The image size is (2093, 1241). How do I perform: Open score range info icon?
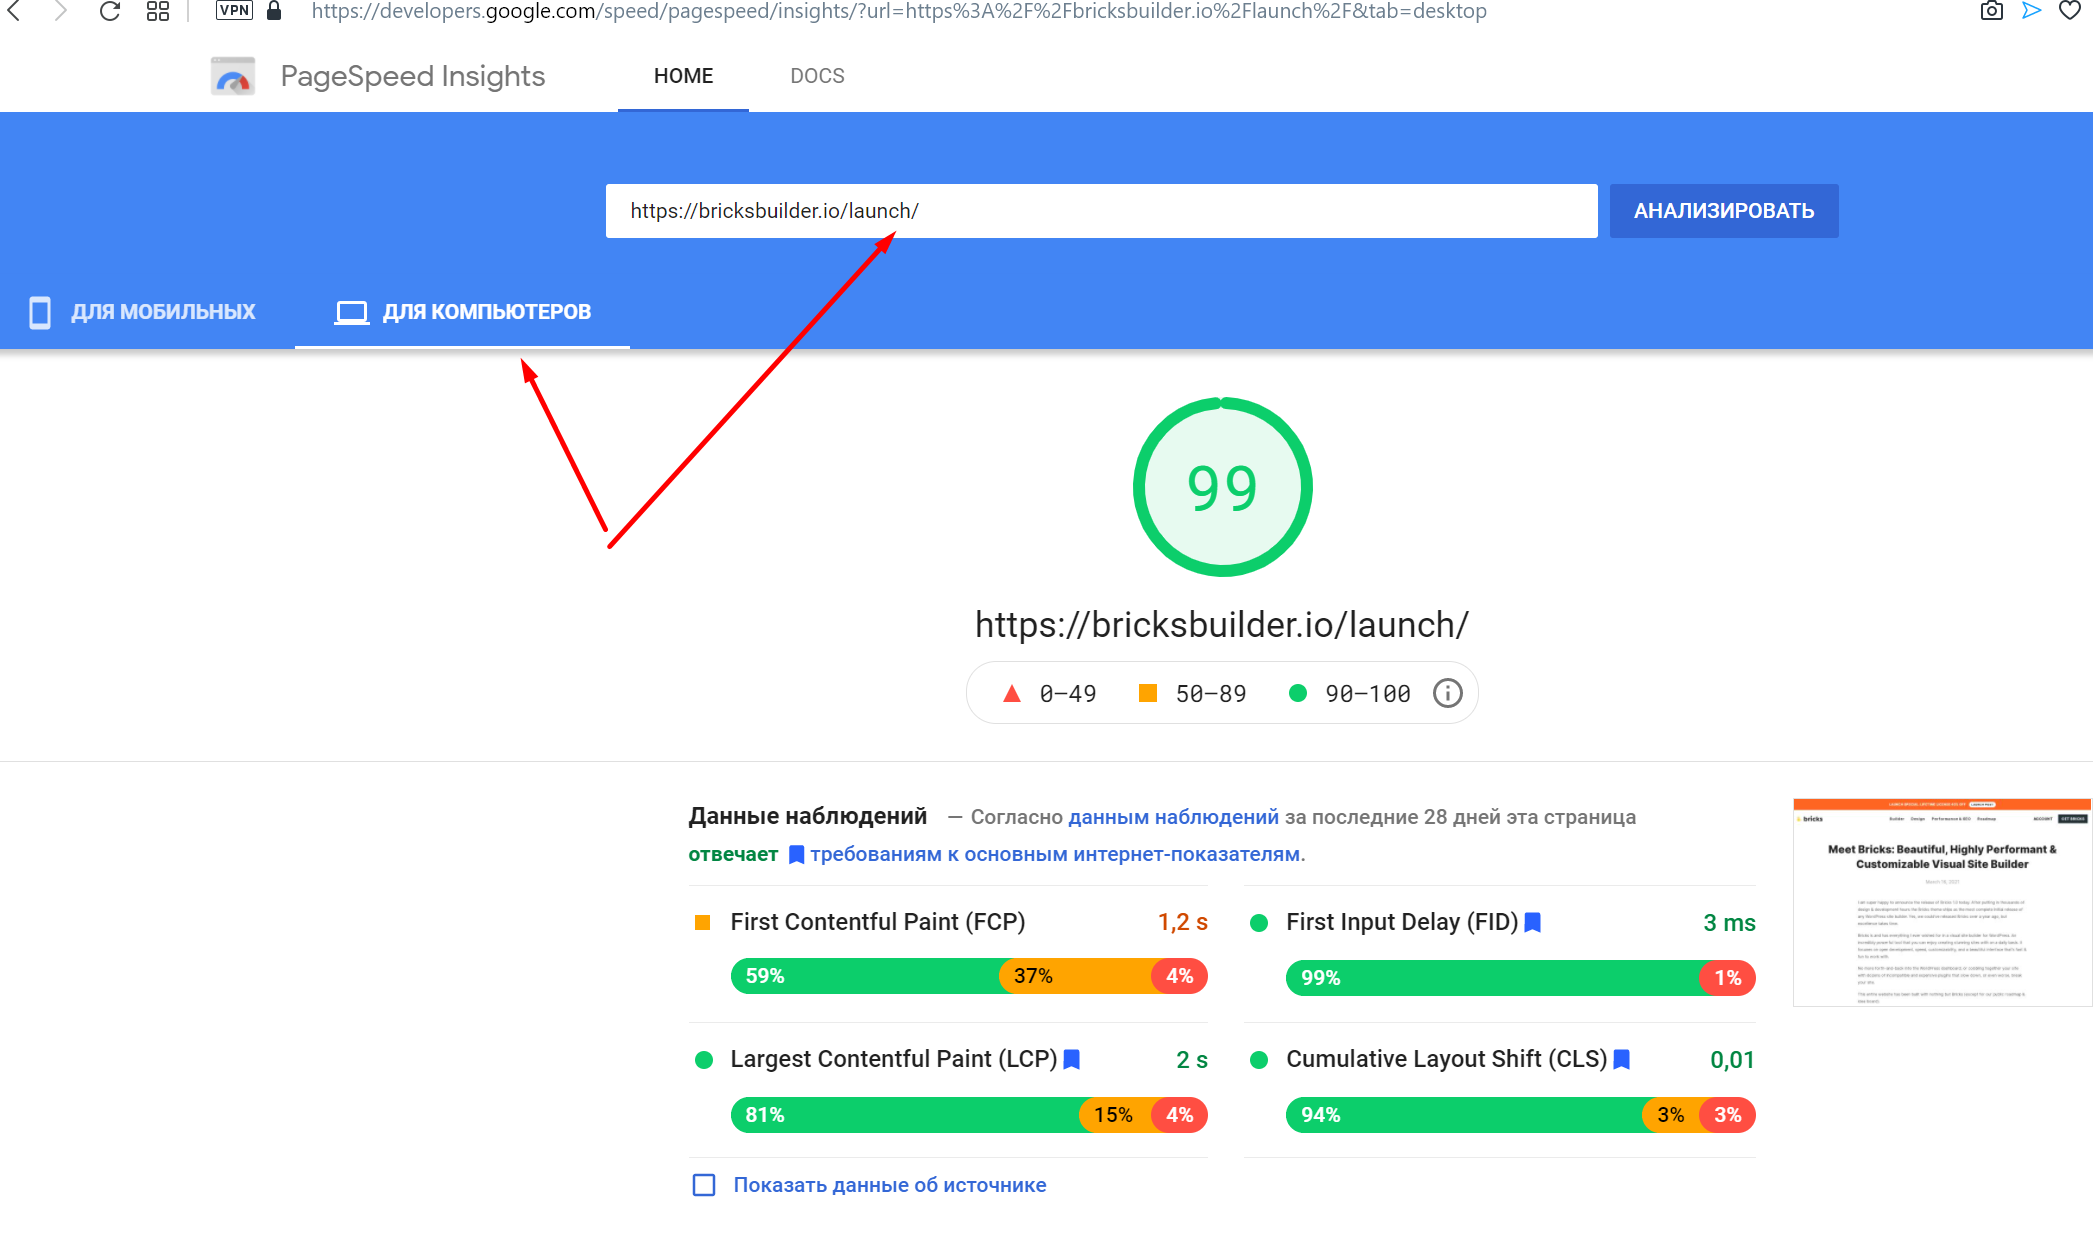pyautogui.click(x=1447, y=693)
